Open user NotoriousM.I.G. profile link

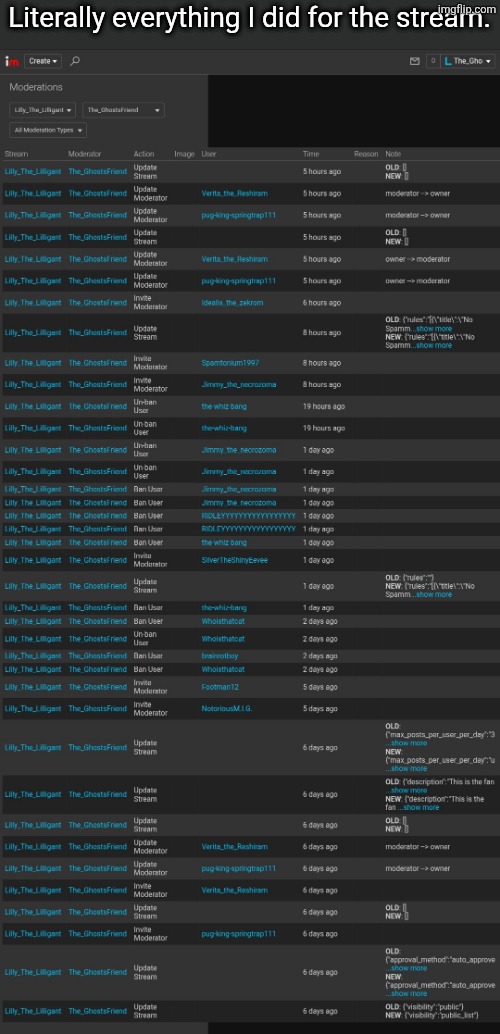click(227, 708)
